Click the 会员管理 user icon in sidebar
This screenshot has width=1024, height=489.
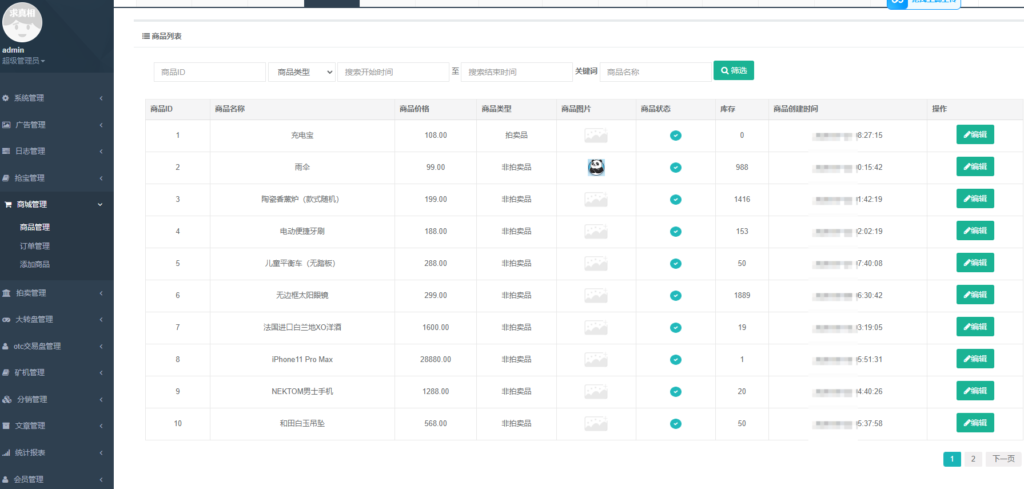(6, 479)
